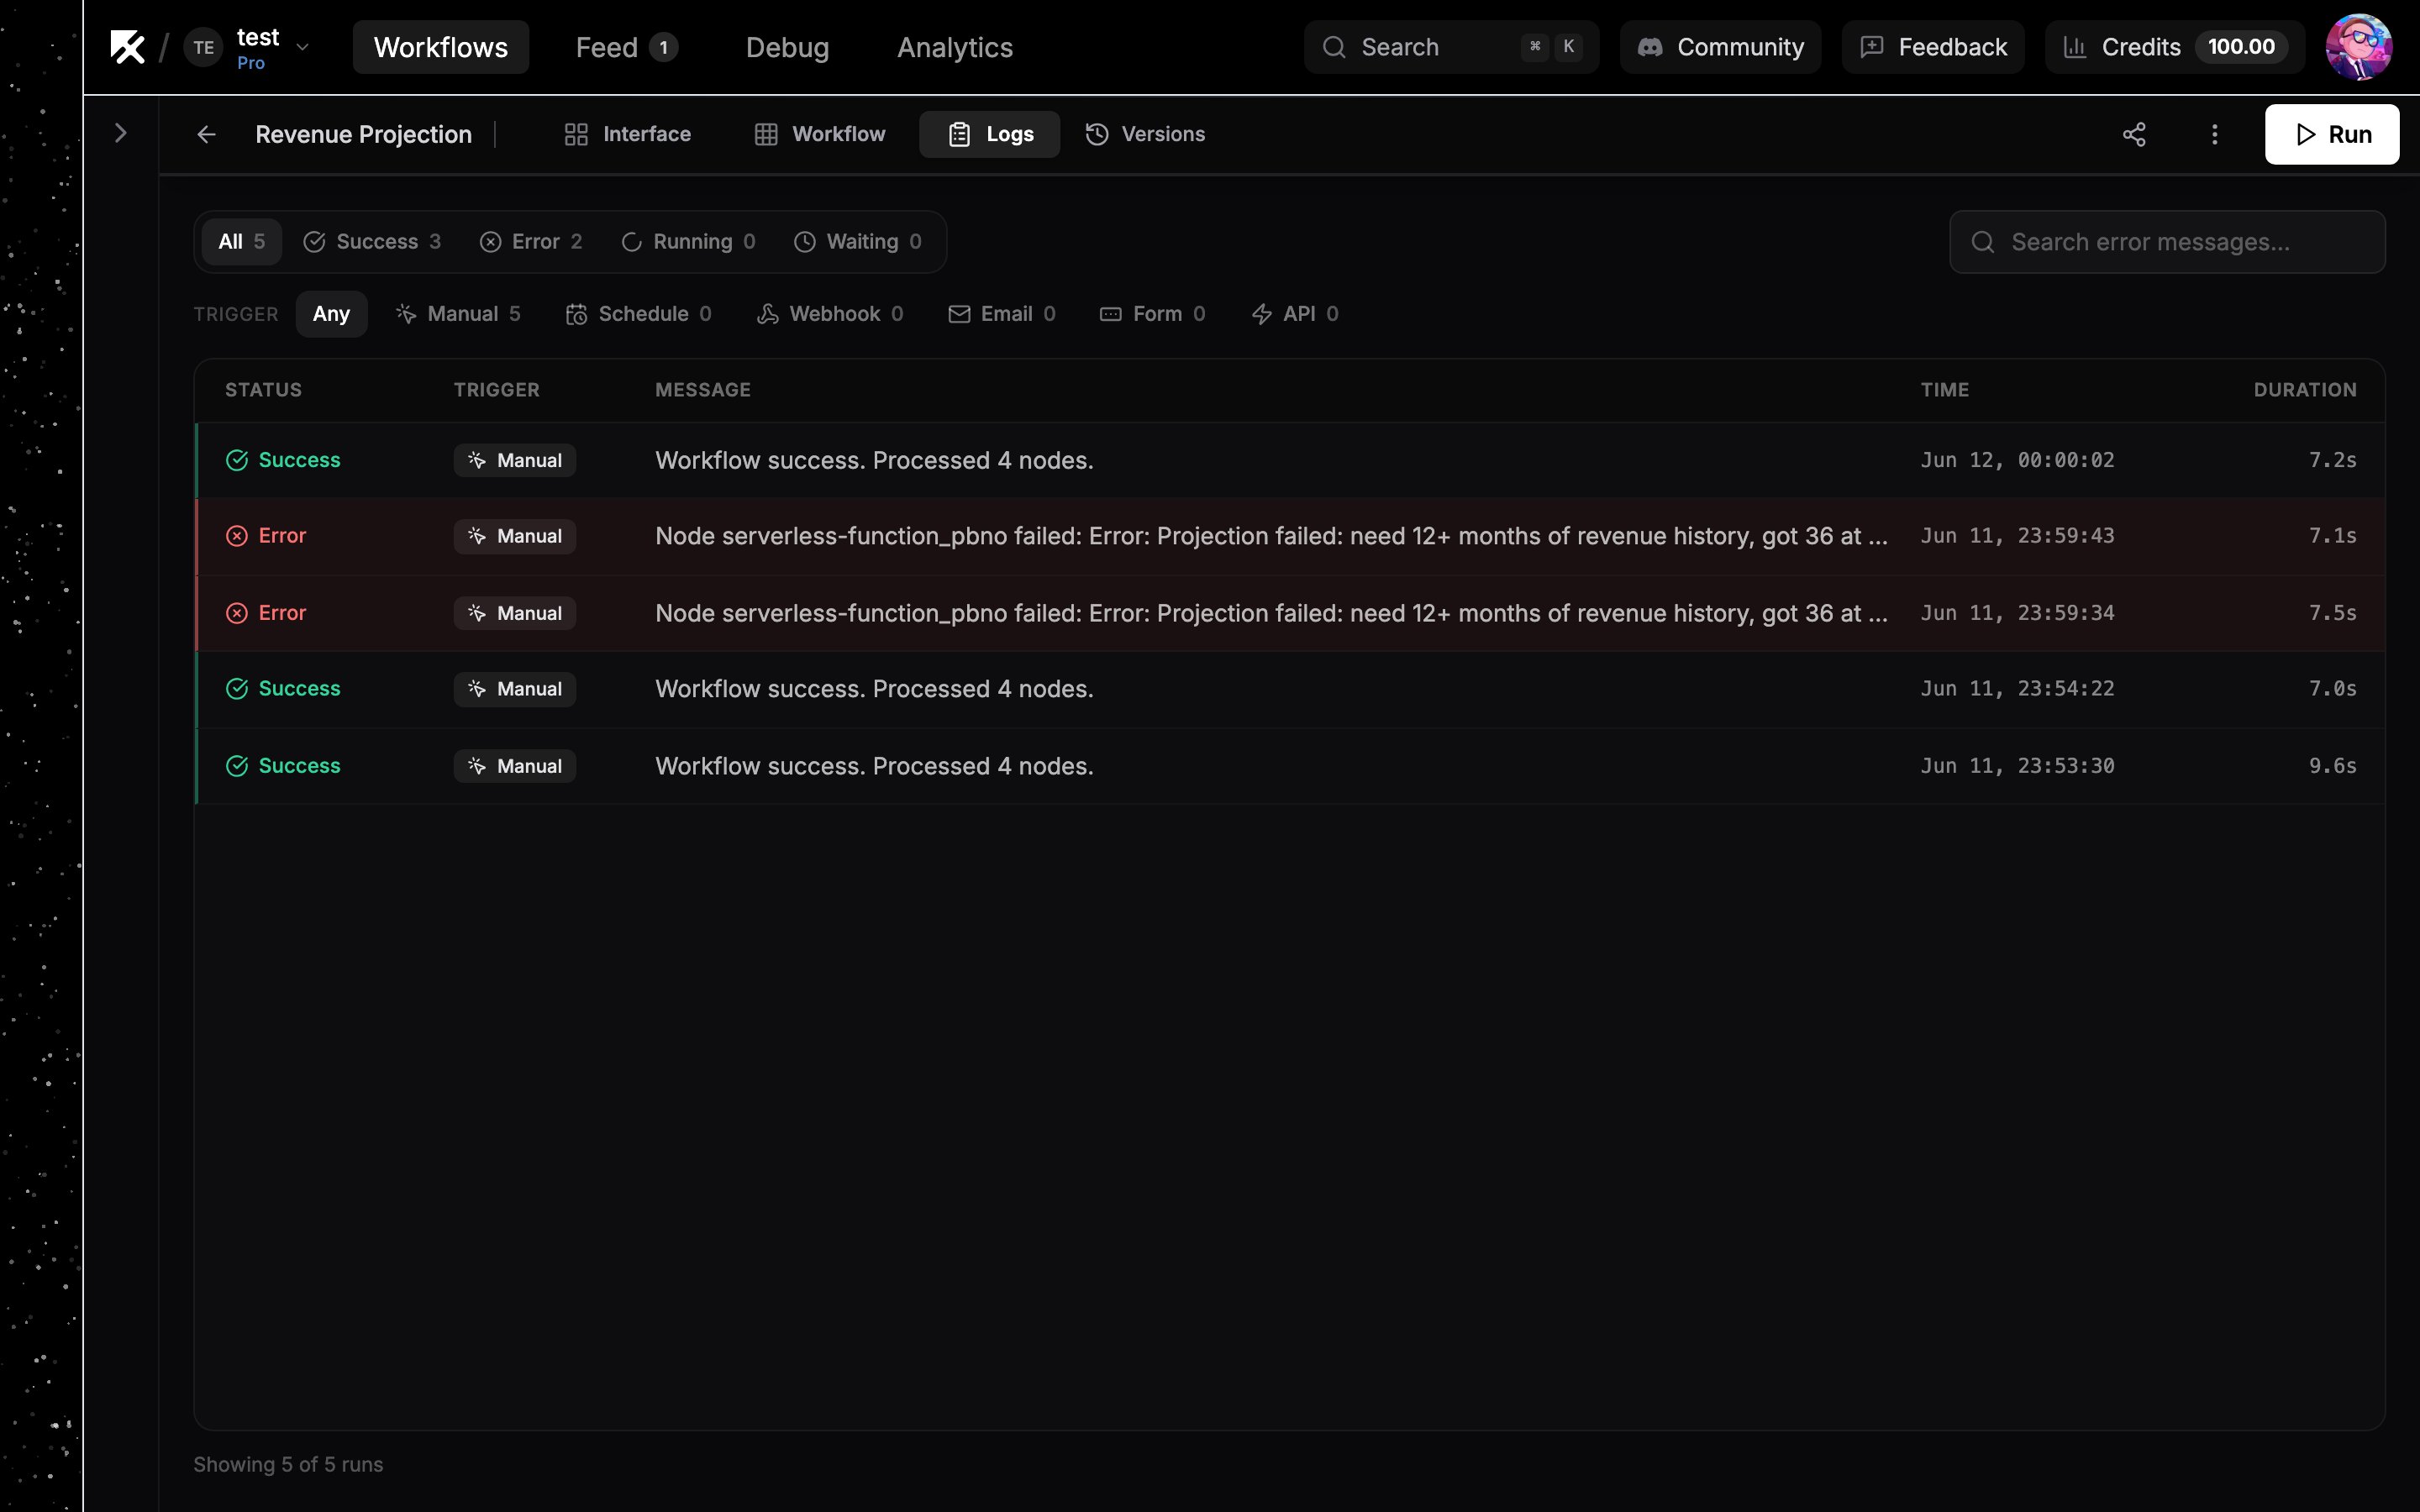Screen dimensions: 2420x1512
Task: Filter logs by Success status
Action: [372, 241]
